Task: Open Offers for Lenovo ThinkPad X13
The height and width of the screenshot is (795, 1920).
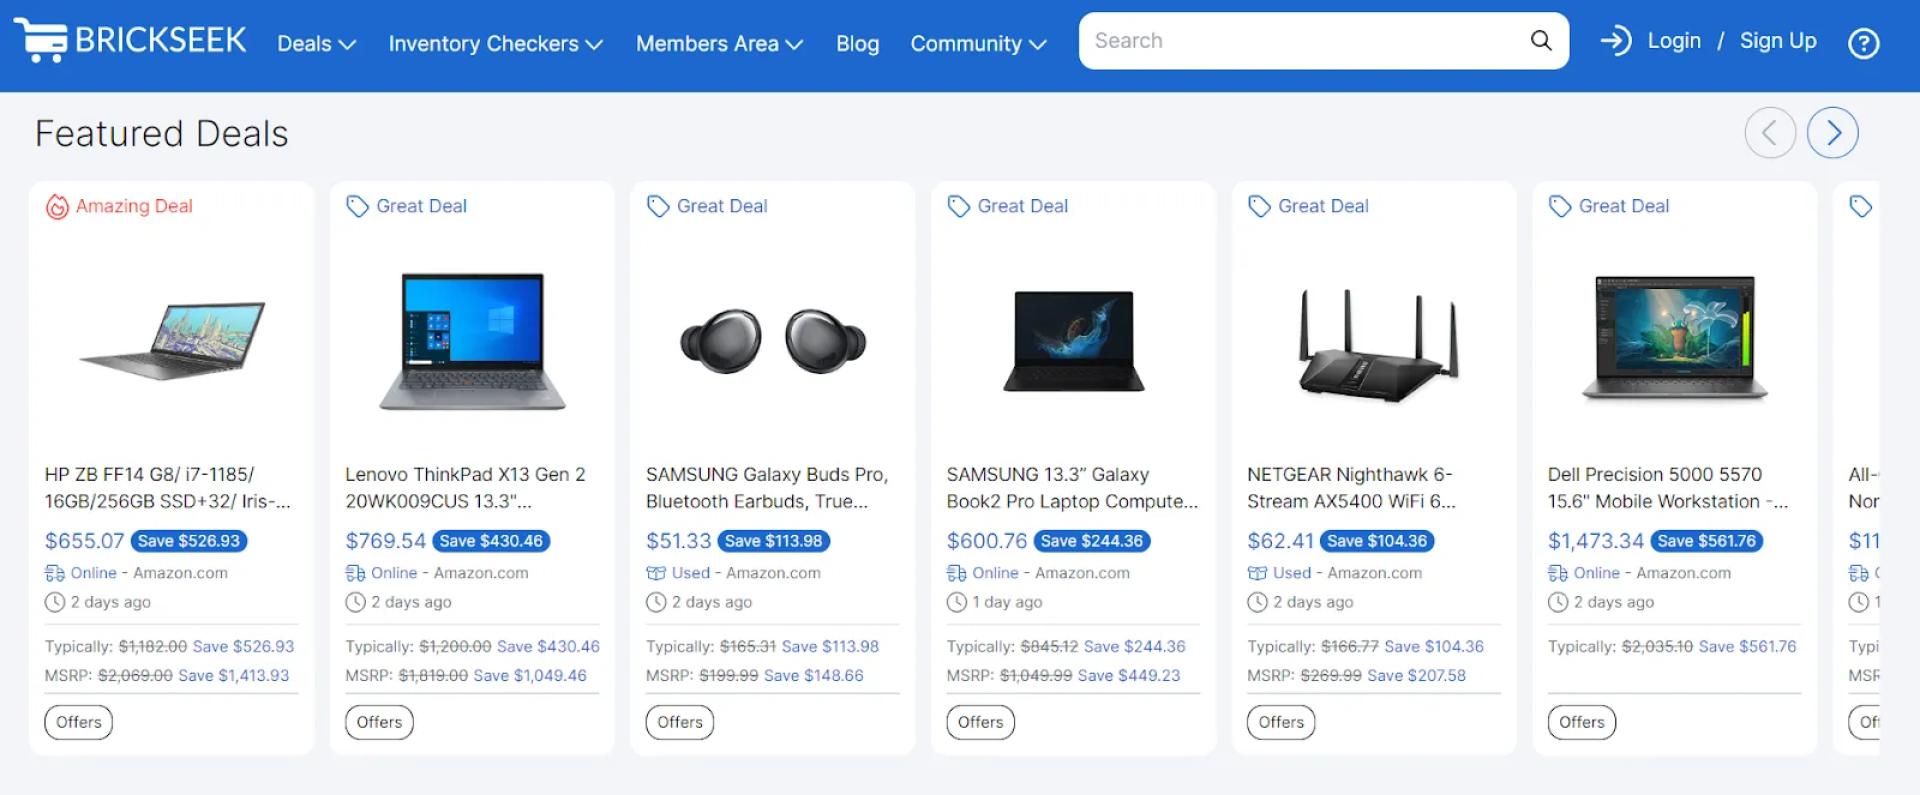Action: (x=379, y=722)
